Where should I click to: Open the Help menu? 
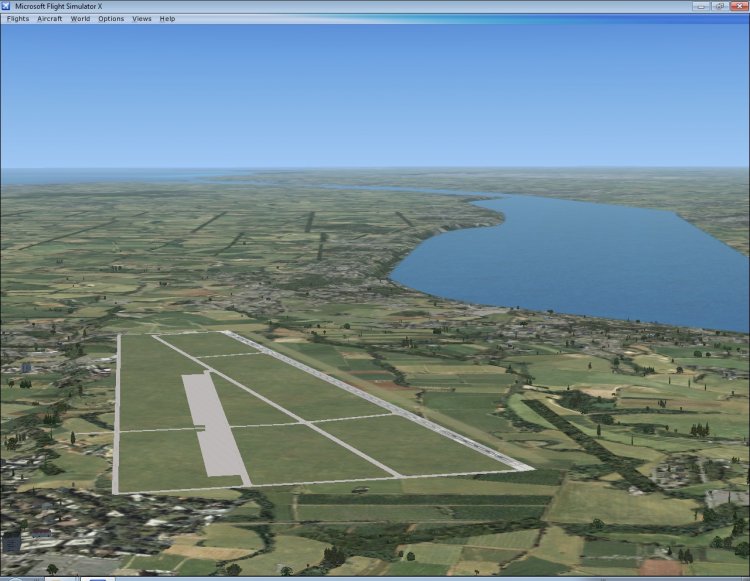tap(167, 19)
